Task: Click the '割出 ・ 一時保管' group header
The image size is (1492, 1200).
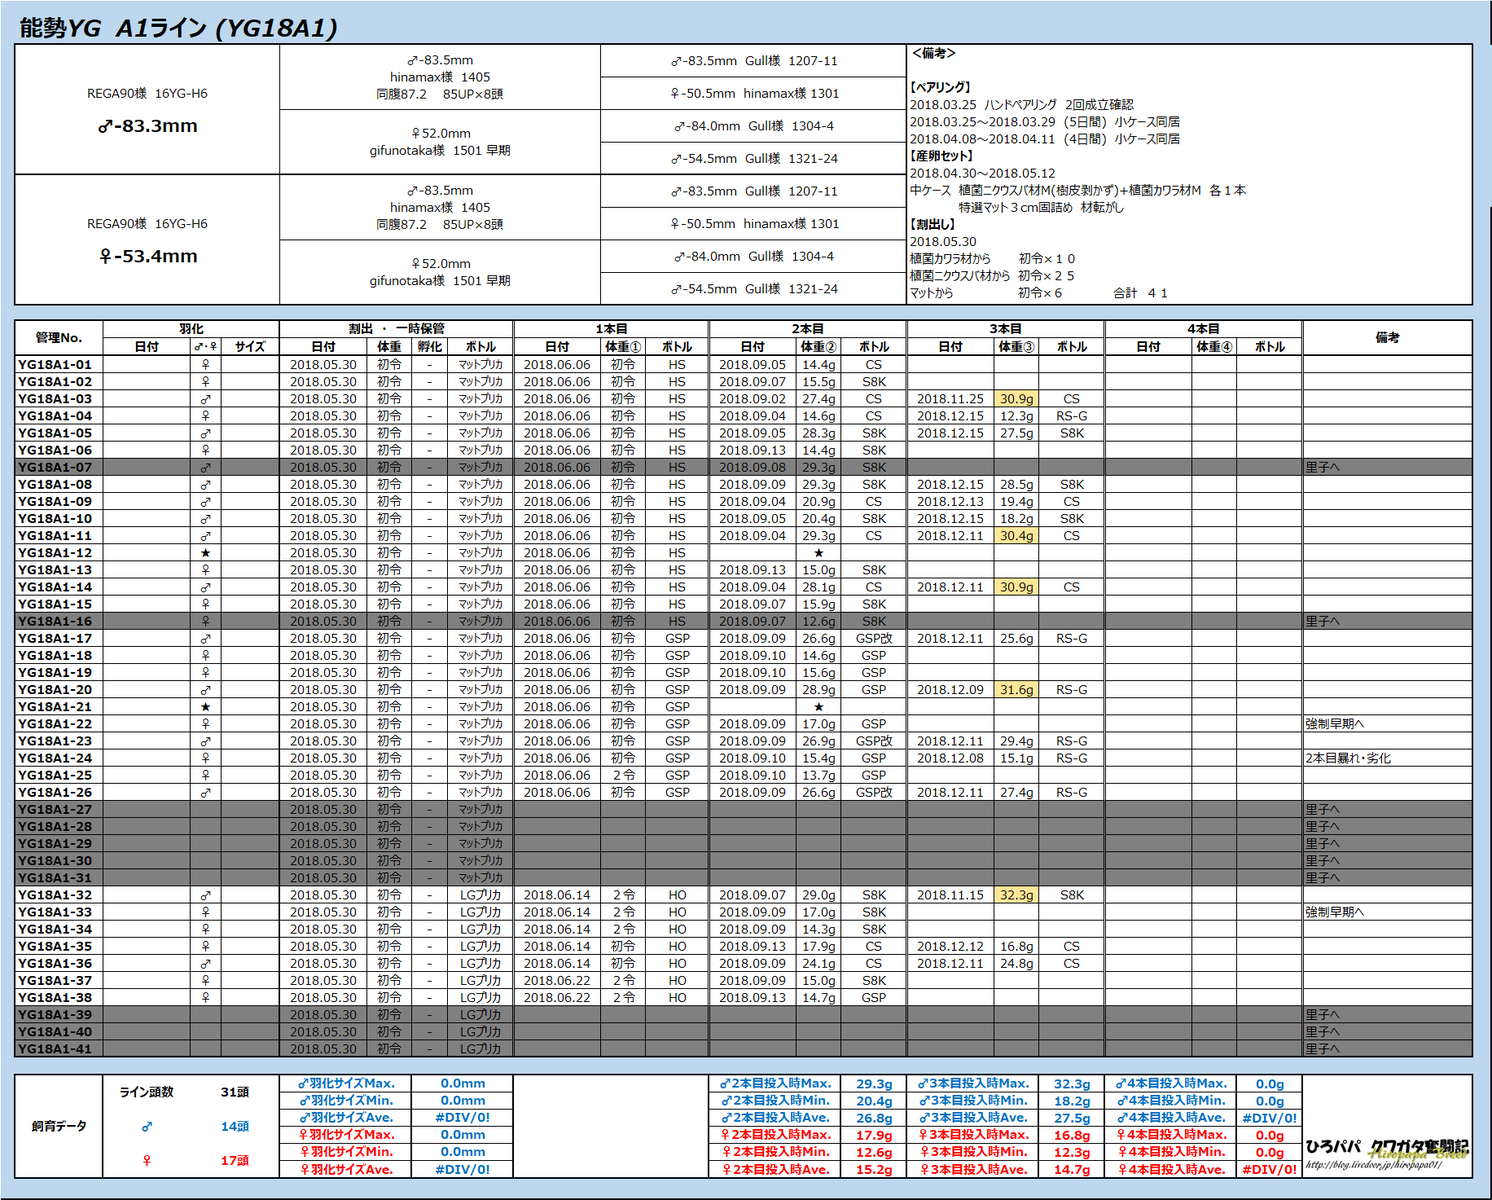Action: click(396, 328)
